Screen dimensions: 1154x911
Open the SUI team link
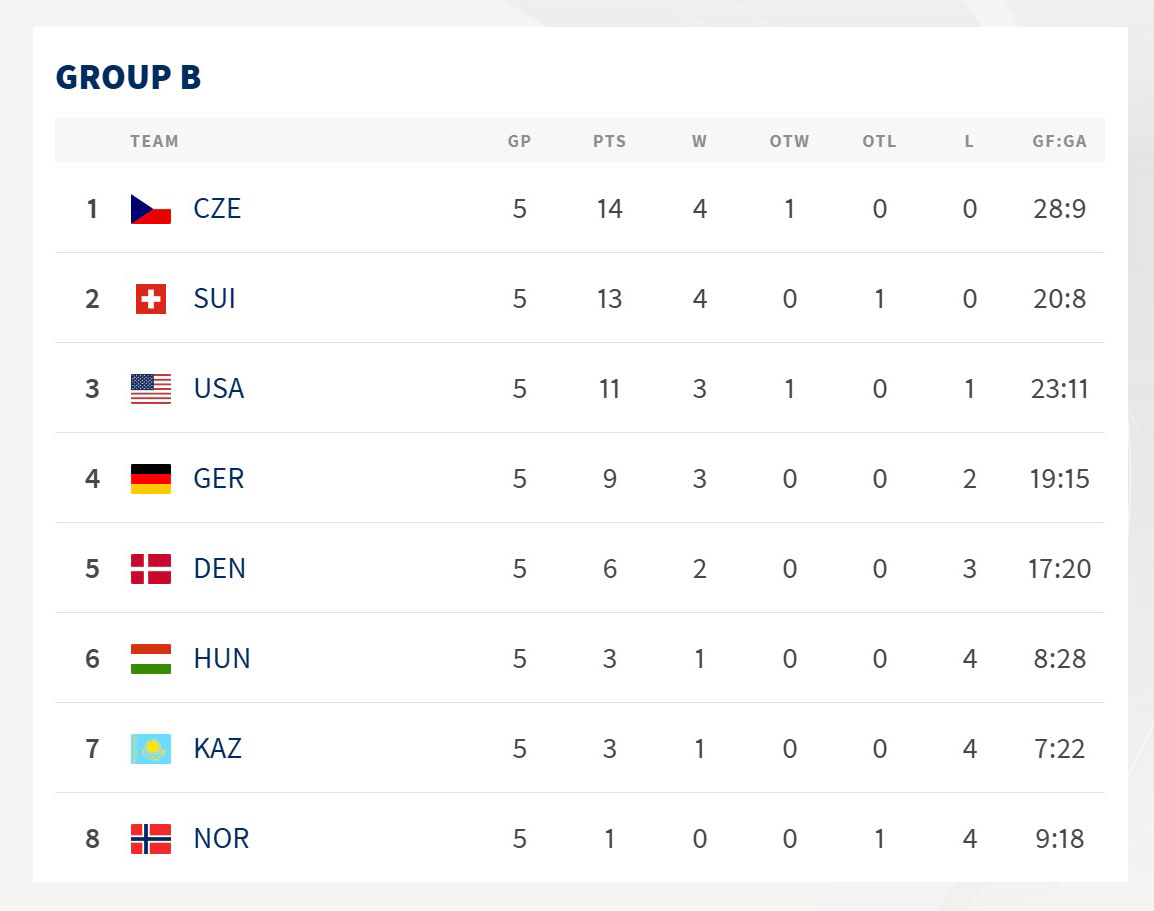coord(215,299)
